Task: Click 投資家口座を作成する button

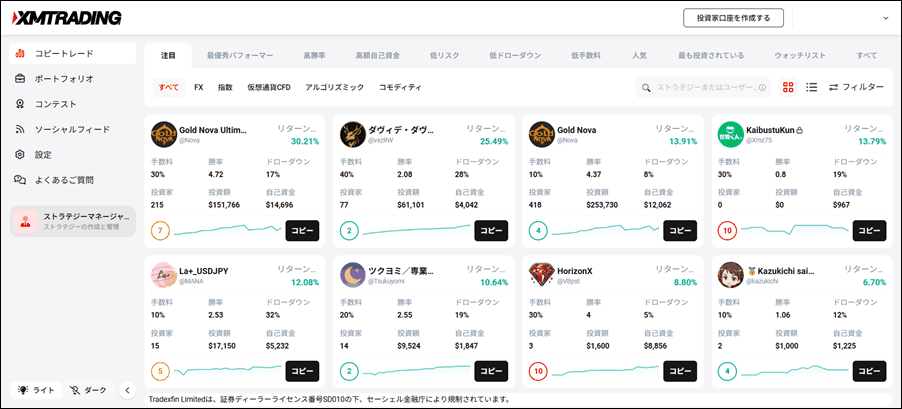Action: 733,18
